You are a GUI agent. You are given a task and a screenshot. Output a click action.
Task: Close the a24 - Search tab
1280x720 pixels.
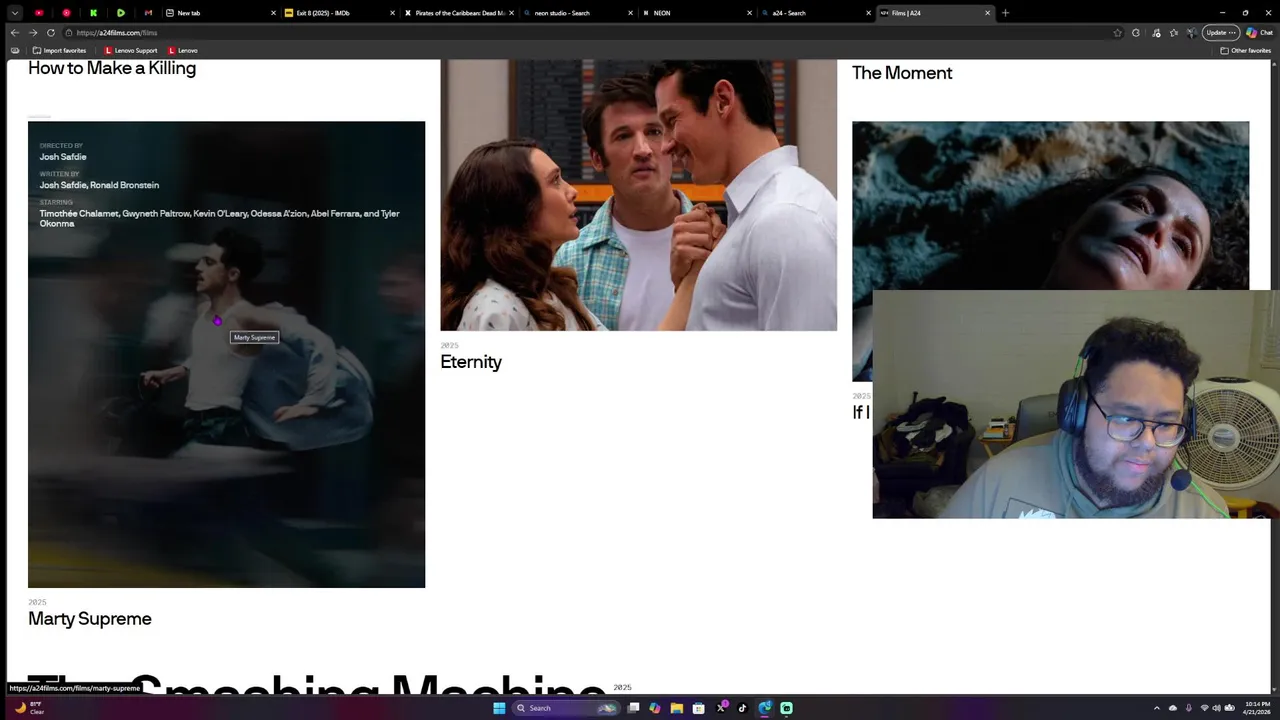click(869, 13)
